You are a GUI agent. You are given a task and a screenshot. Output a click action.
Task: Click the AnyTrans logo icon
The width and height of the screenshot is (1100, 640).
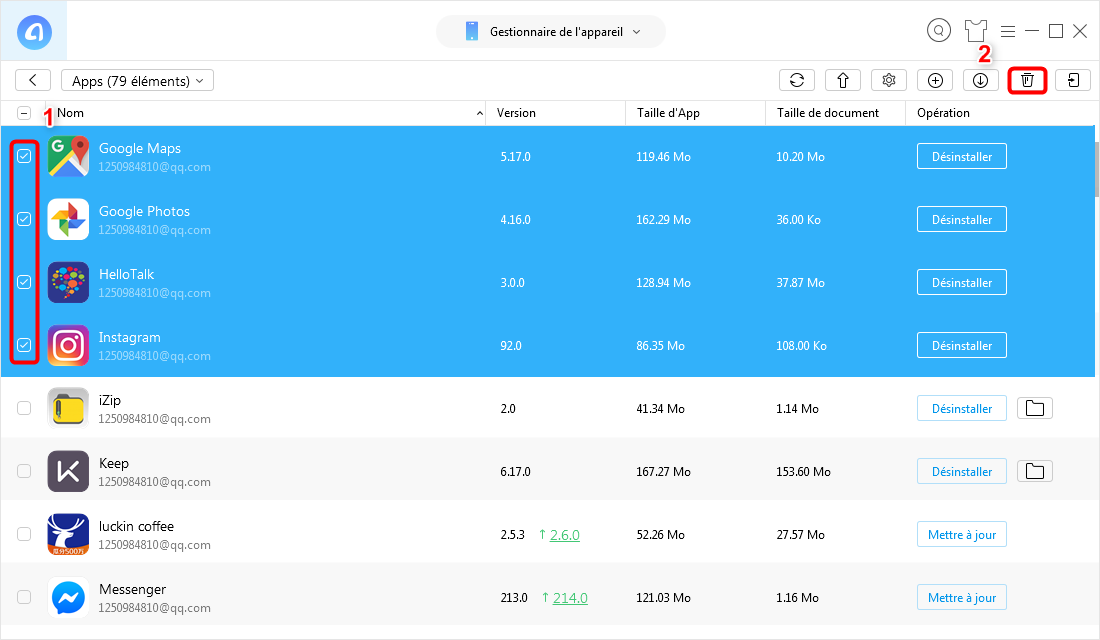tap(34, 32)
